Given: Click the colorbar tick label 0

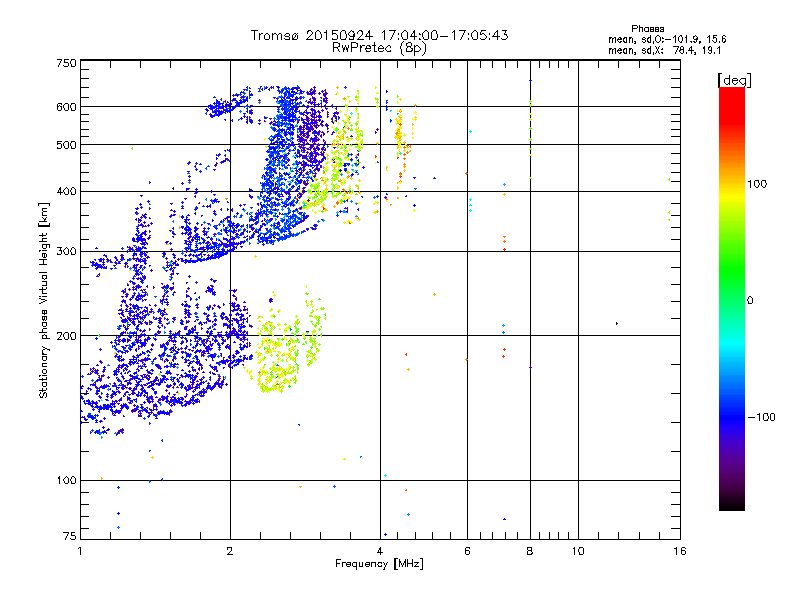Looking at the screenshot, I should click(749, 301).
